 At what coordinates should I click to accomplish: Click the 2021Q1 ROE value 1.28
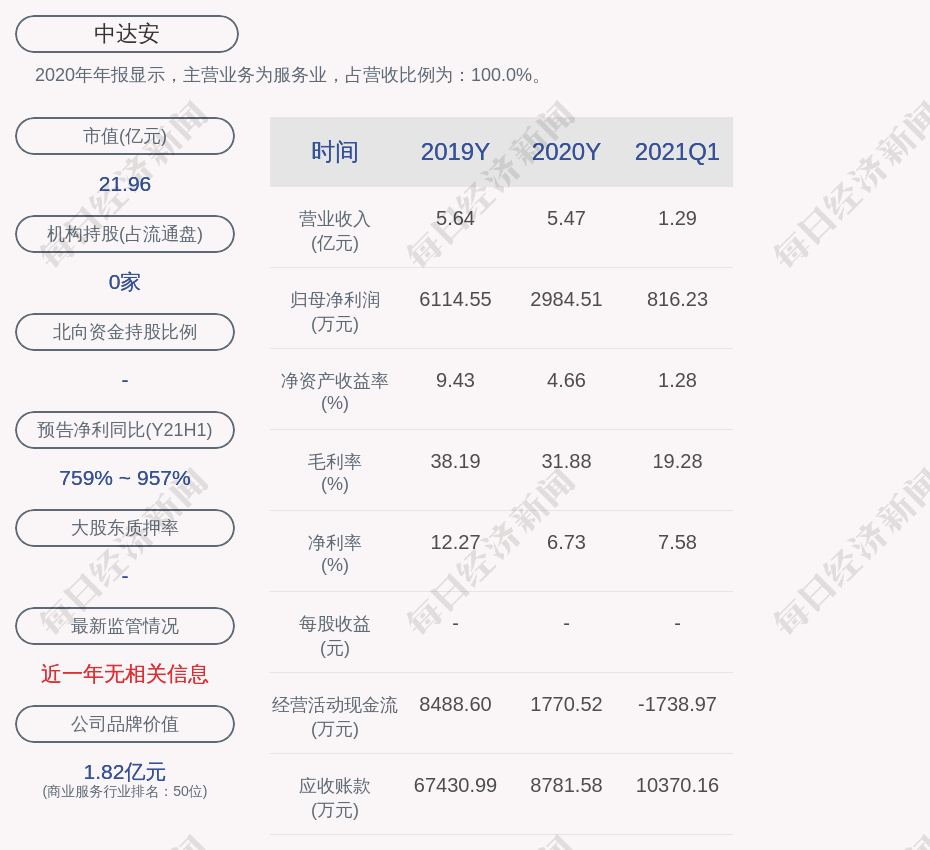[677, 380]
